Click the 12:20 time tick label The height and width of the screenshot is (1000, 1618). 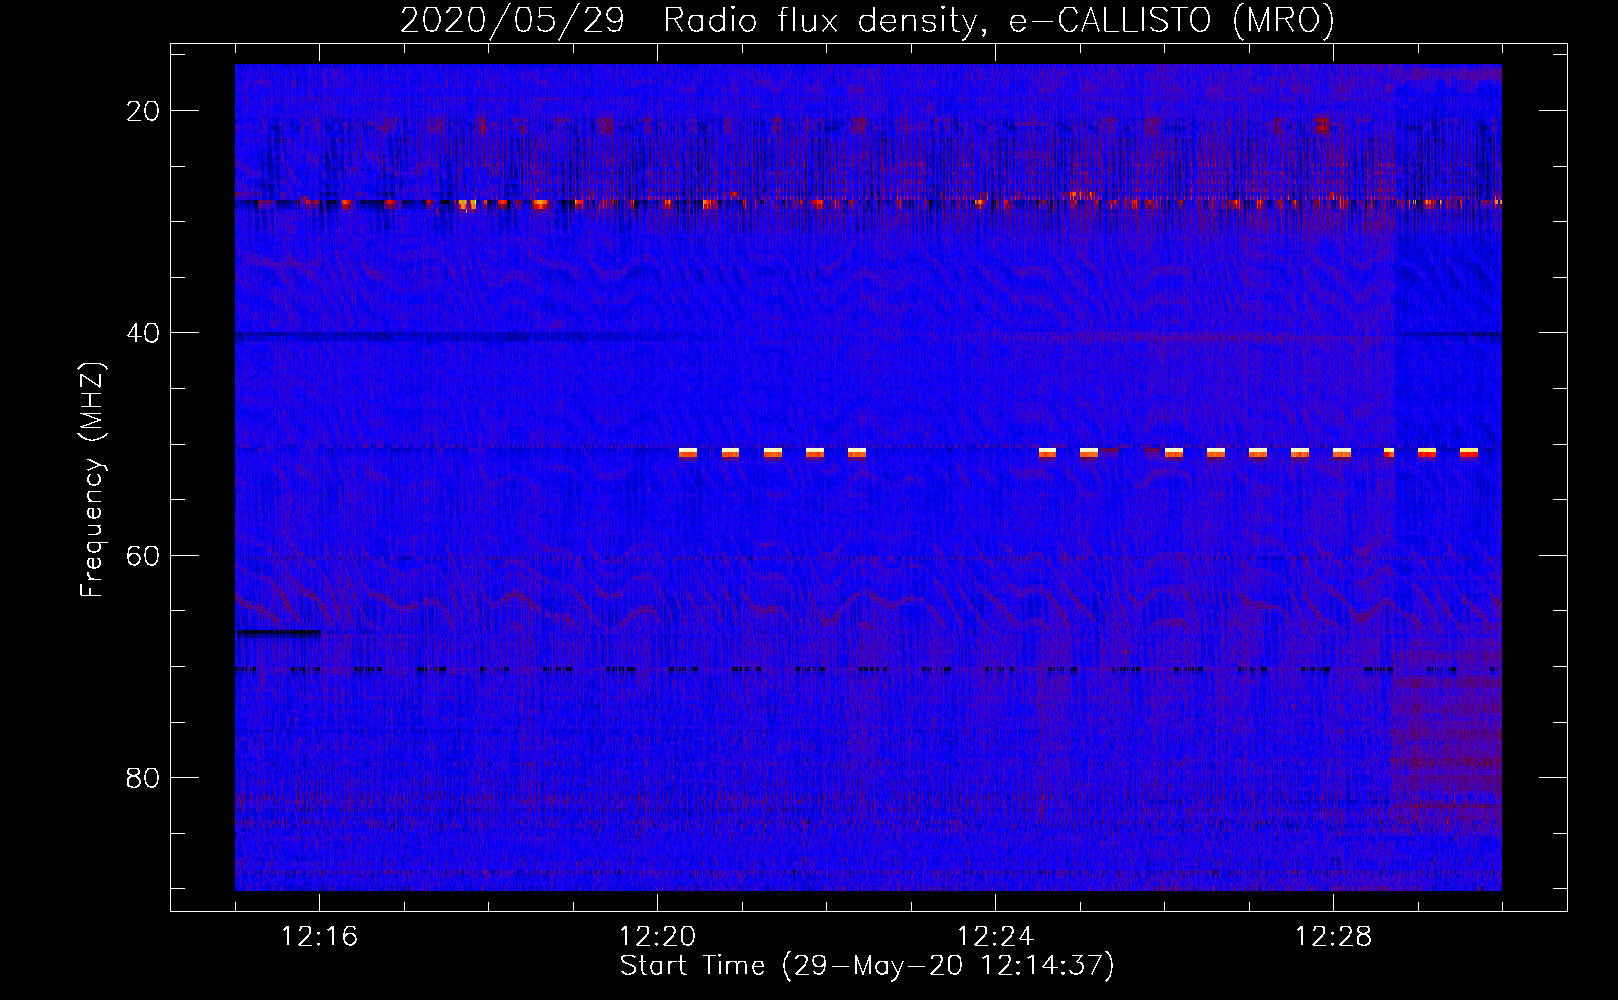point(657,937)
